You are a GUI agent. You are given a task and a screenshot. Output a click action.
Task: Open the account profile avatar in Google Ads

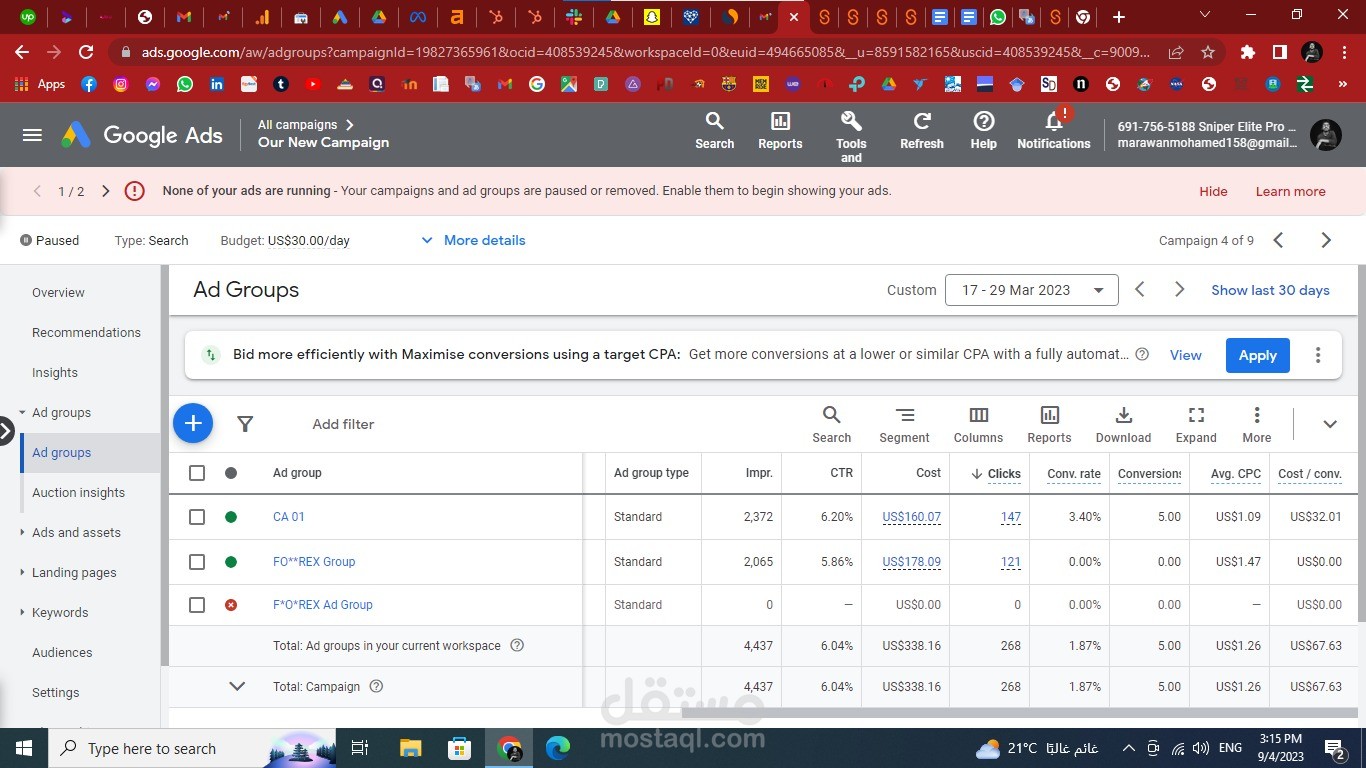pyautogui.click(x=1326, y=135)
